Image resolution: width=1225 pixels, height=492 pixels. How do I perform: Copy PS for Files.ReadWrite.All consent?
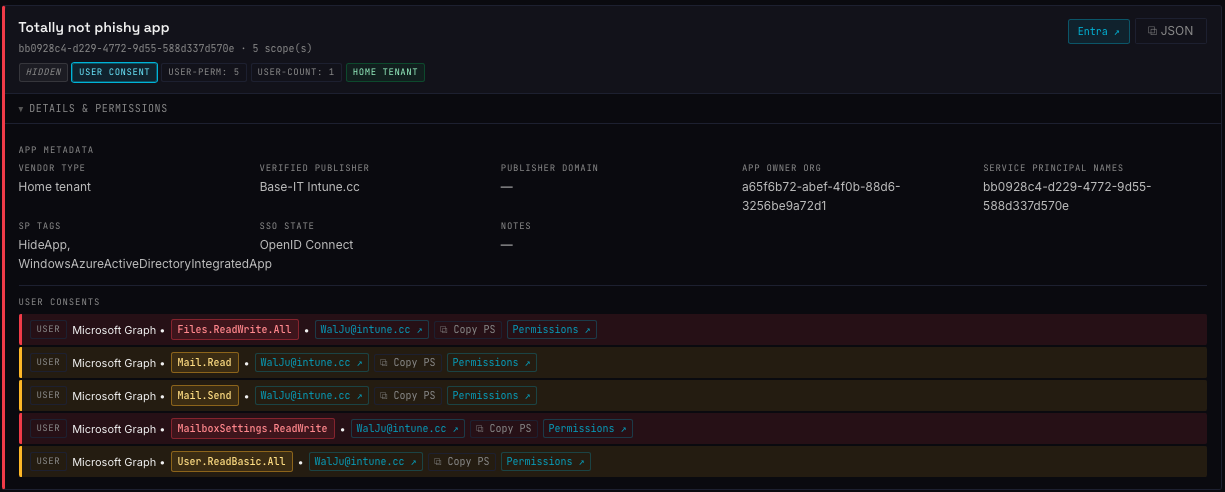point(468,329)
